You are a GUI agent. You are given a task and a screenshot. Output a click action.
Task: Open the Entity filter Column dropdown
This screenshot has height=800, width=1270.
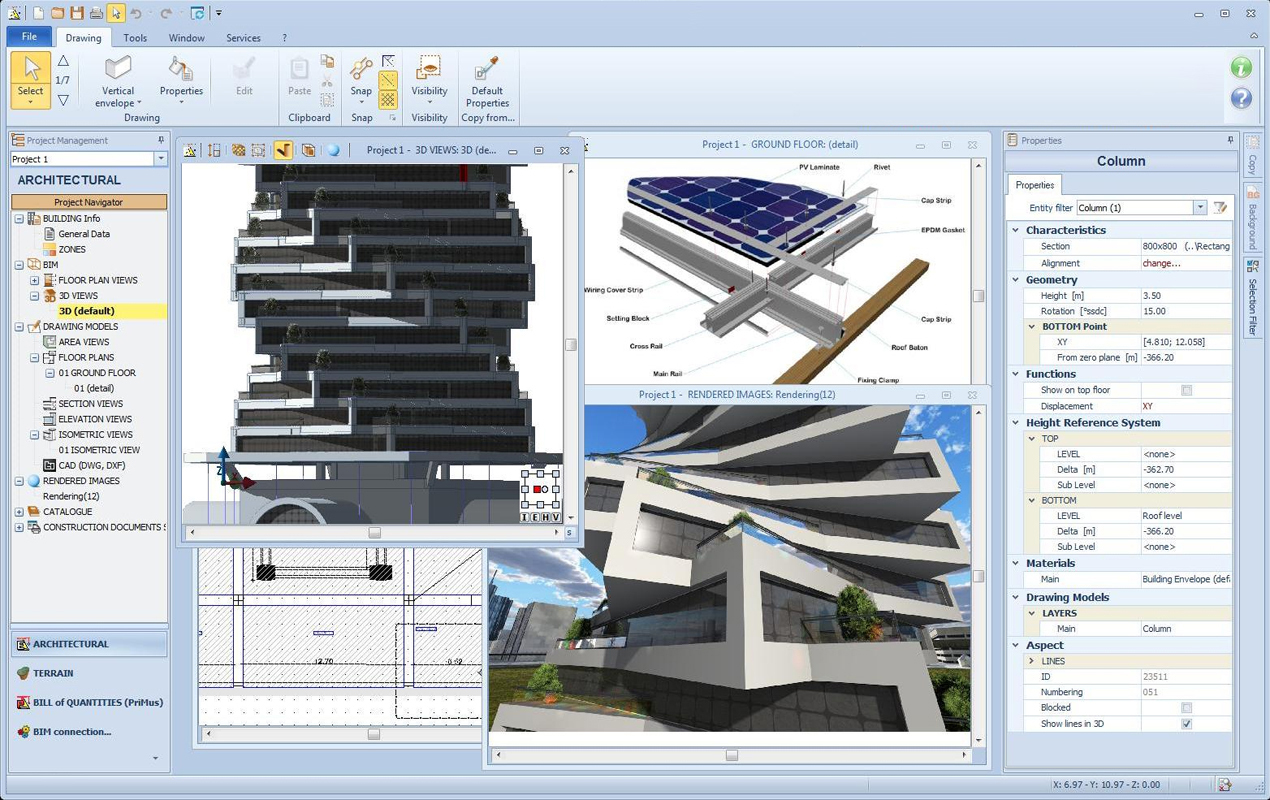point(1199,208)
